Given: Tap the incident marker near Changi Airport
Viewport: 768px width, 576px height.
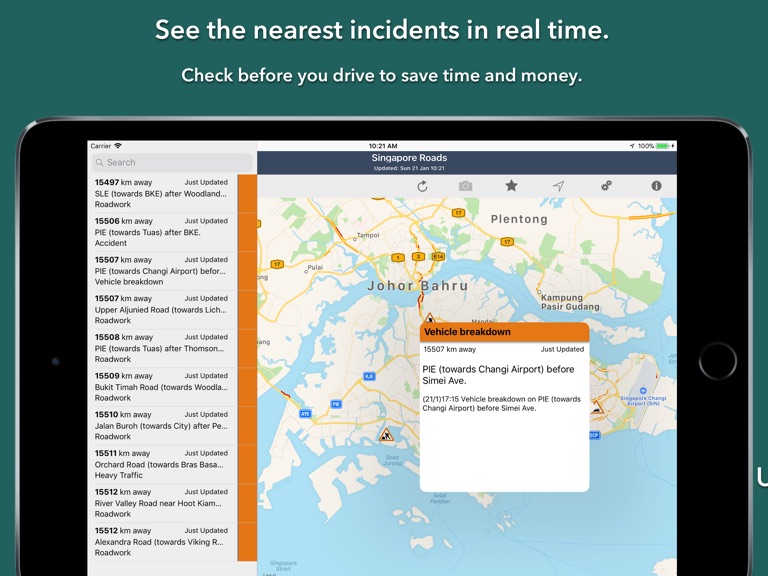Looking at the screenshot, I should [597, 408].
